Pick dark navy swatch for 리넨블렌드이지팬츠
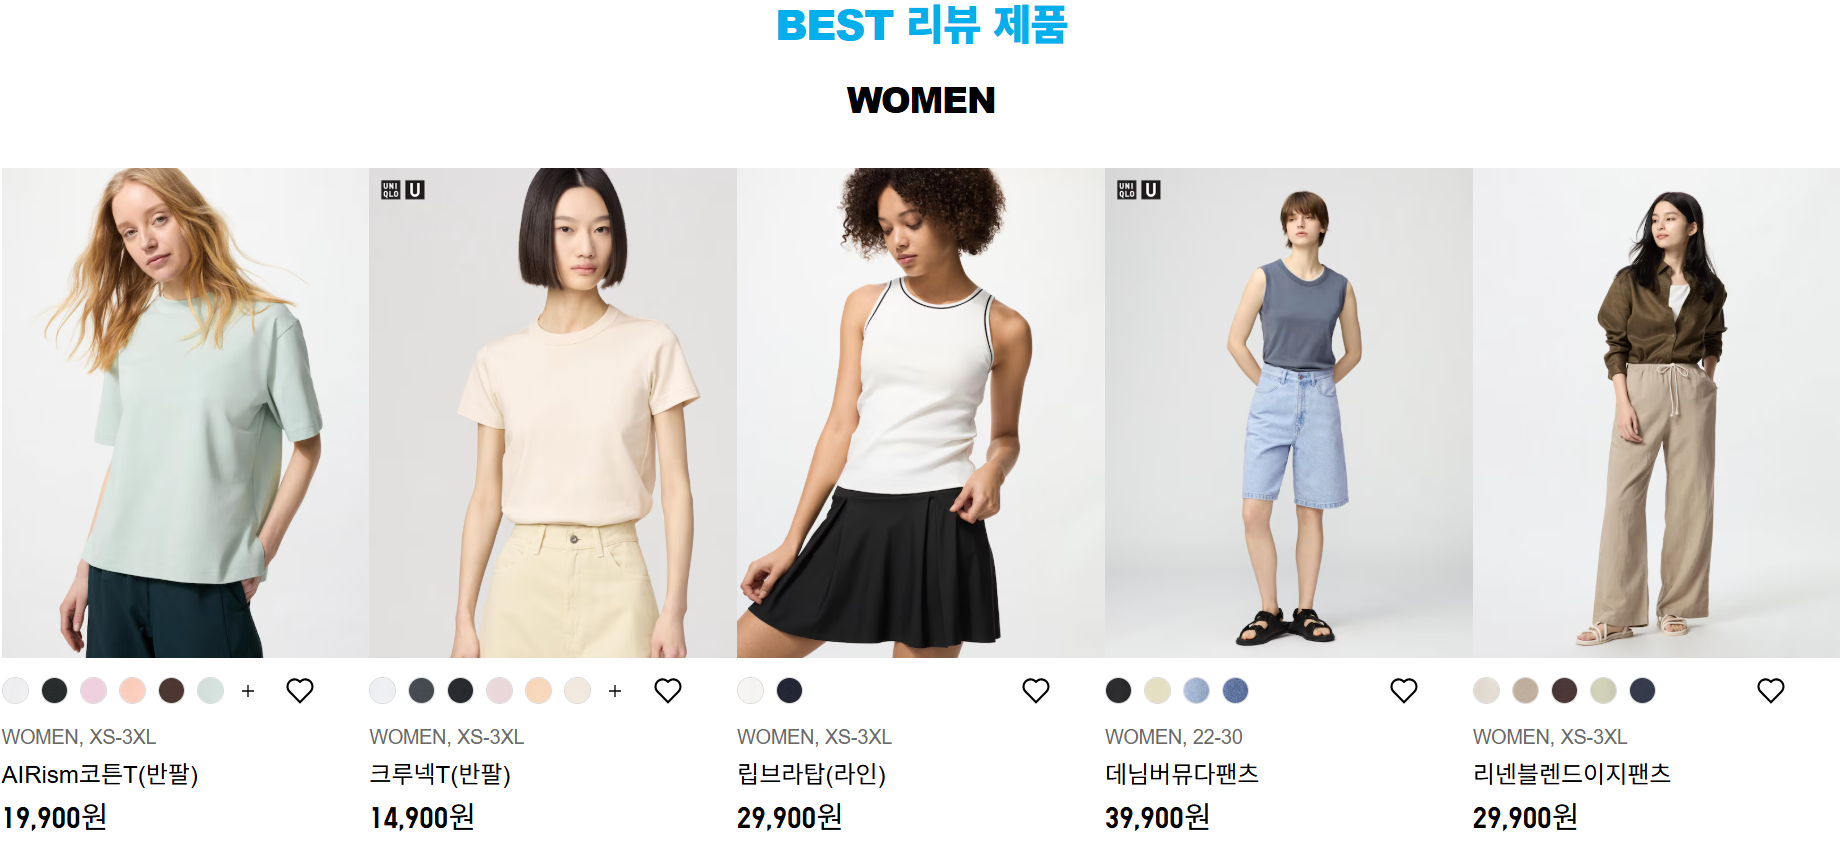Viewport: 1847px width, 866px height. pyautogui.click(x=1642, y=690)
